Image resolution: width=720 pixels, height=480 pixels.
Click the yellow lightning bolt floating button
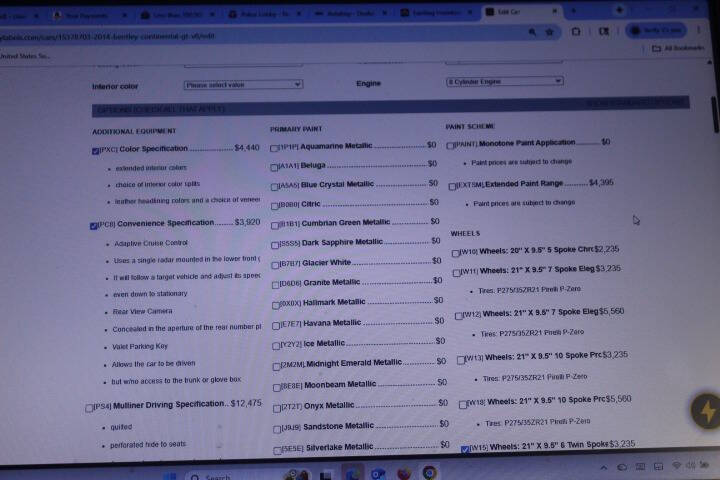coord(706,411)
